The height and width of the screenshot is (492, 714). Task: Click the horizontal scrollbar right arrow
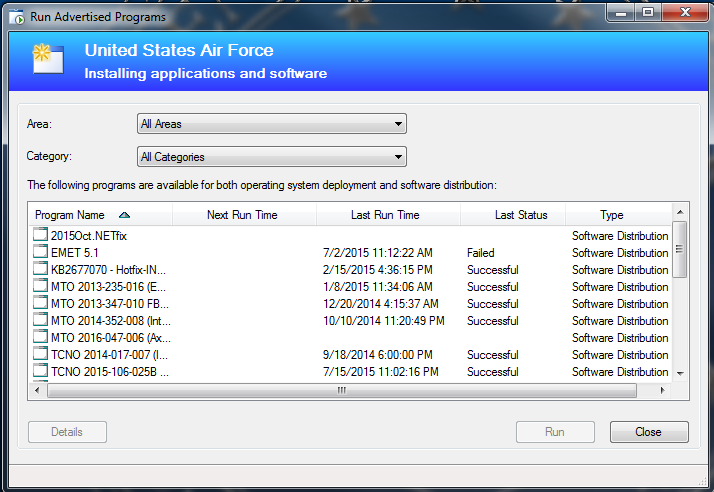pos(665,390)
